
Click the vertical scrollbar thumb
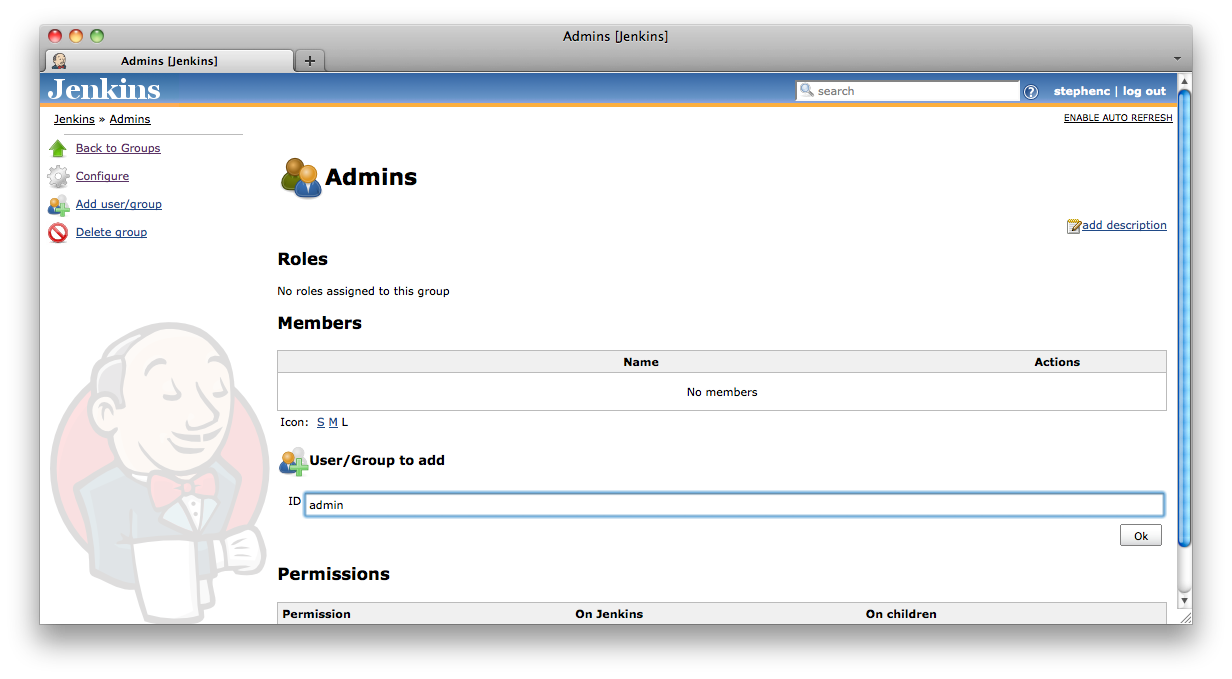[x=1184, y=319]
